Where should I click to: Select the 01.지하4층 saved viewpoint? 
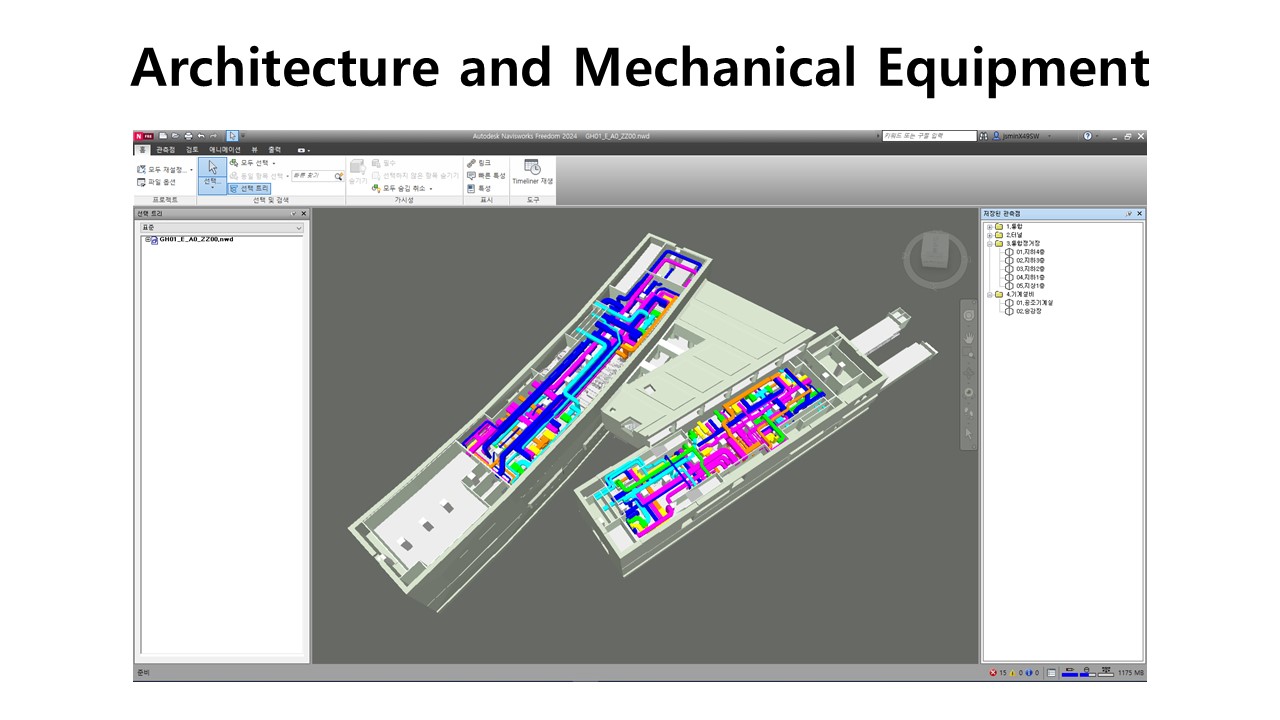pyautogui.click(x=1029, y=252)
